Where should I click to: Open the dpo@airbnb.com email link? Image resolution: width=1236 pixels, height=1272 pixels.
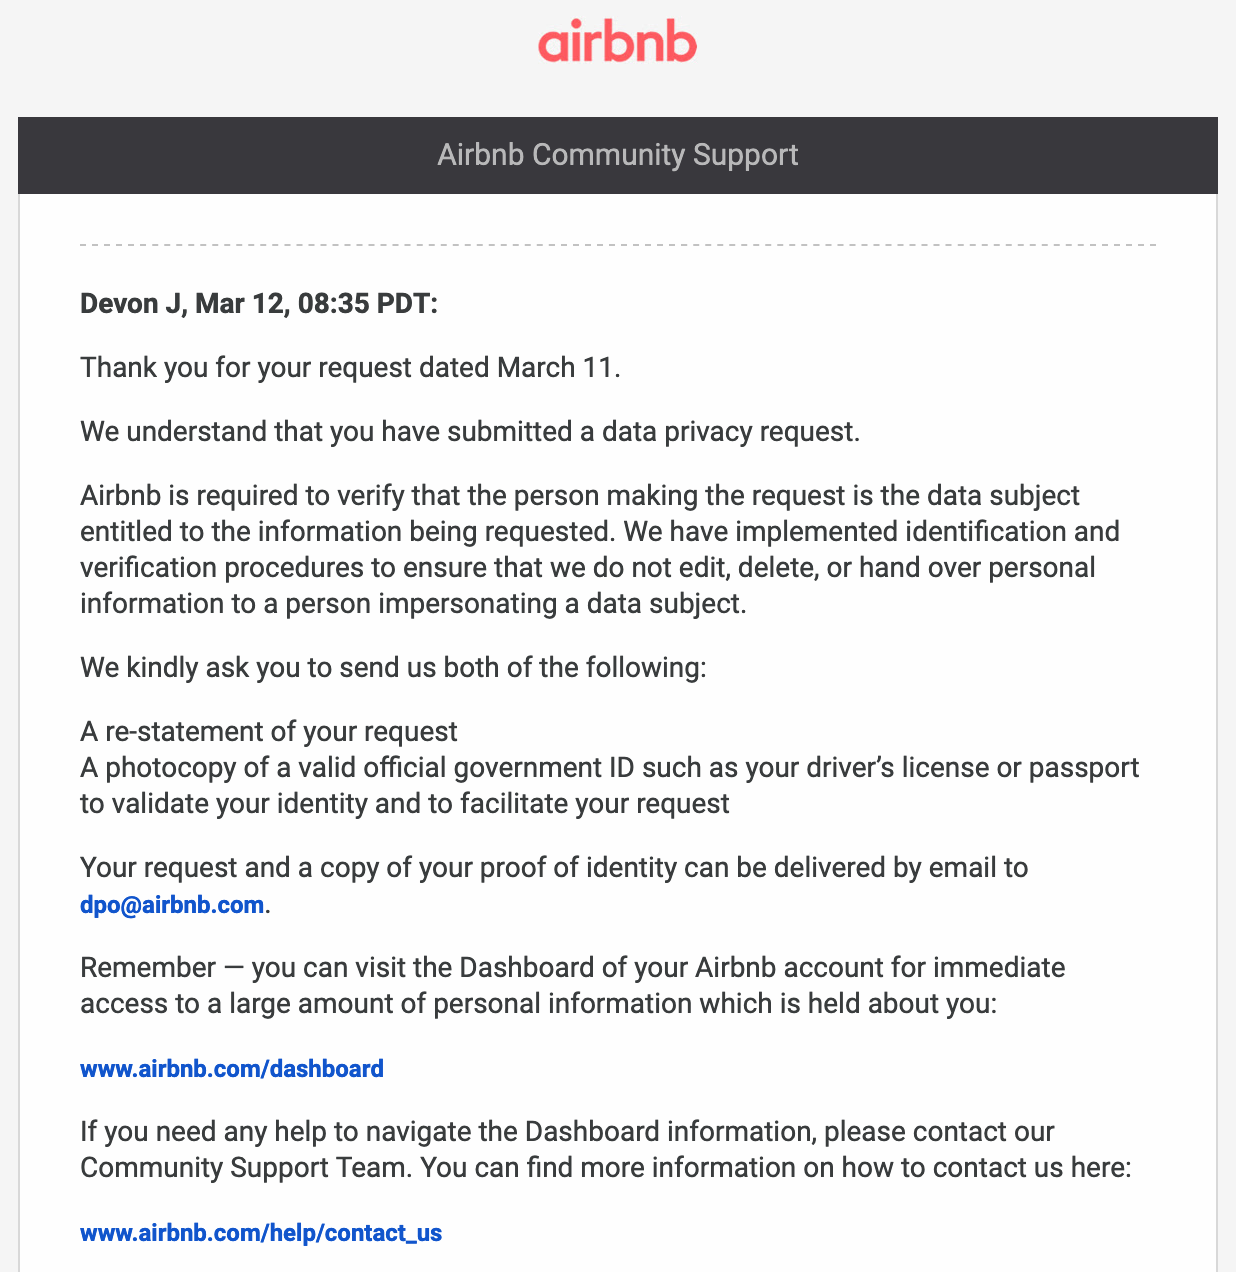[172, 905]
